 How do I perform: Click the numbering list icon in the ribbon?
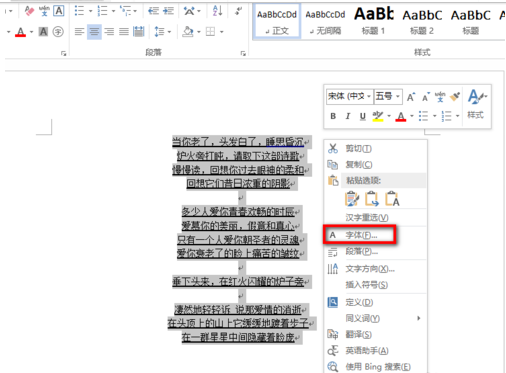click(102, 11)
